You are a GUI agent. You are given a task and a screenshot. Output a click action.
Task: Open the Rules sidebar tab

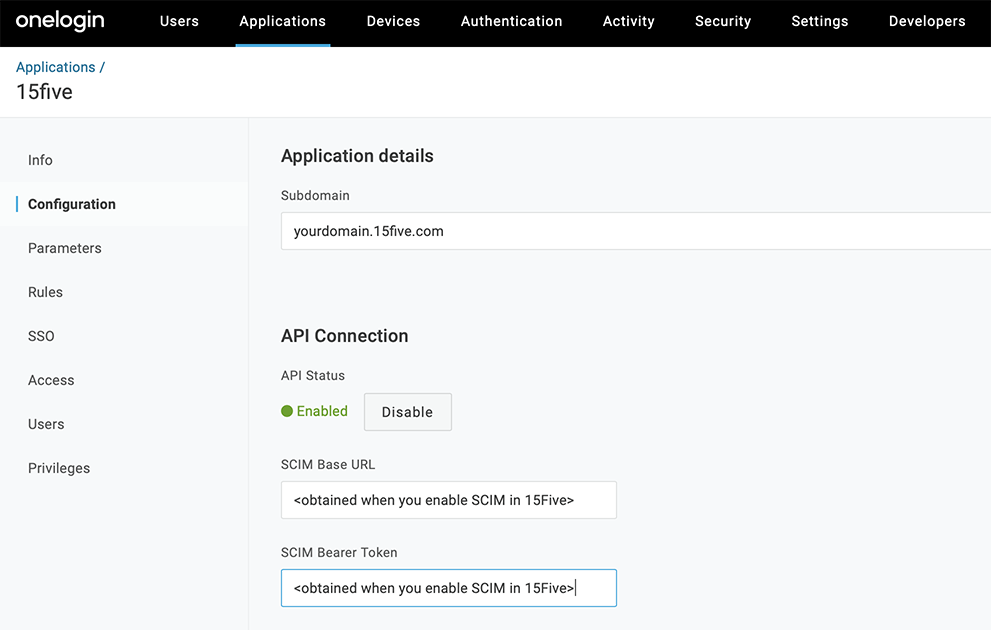45,292
